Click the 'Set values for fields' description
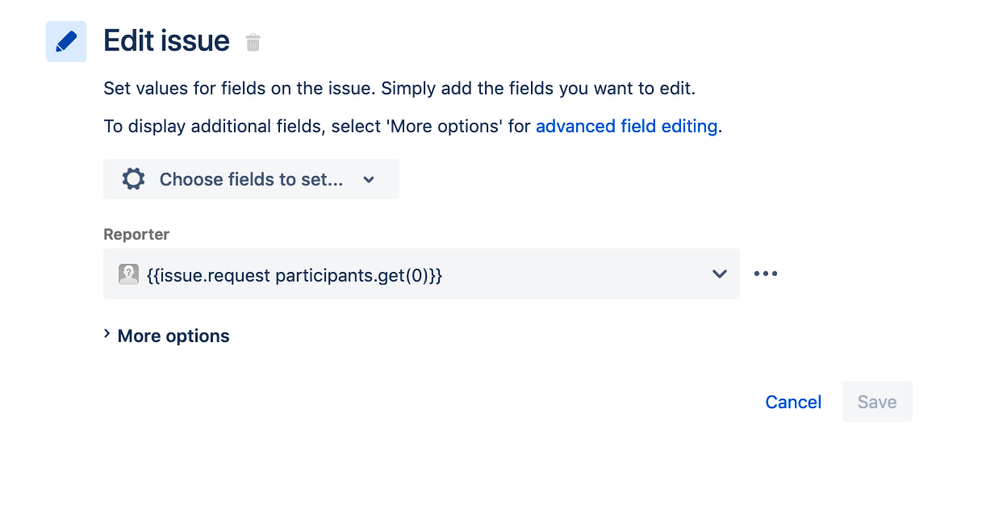 (x=399, y=88)
